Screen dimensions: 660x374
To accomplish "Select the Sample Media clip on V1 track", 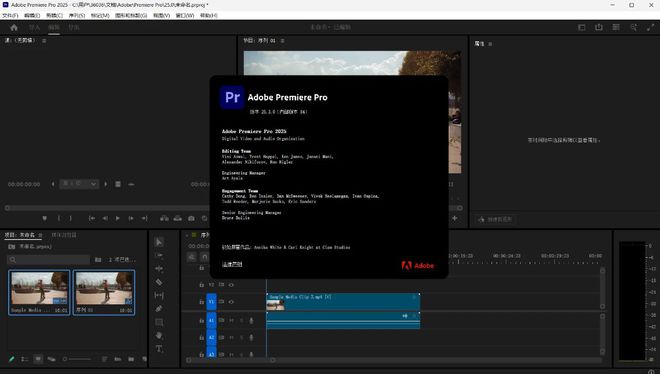I will (343, 302).
